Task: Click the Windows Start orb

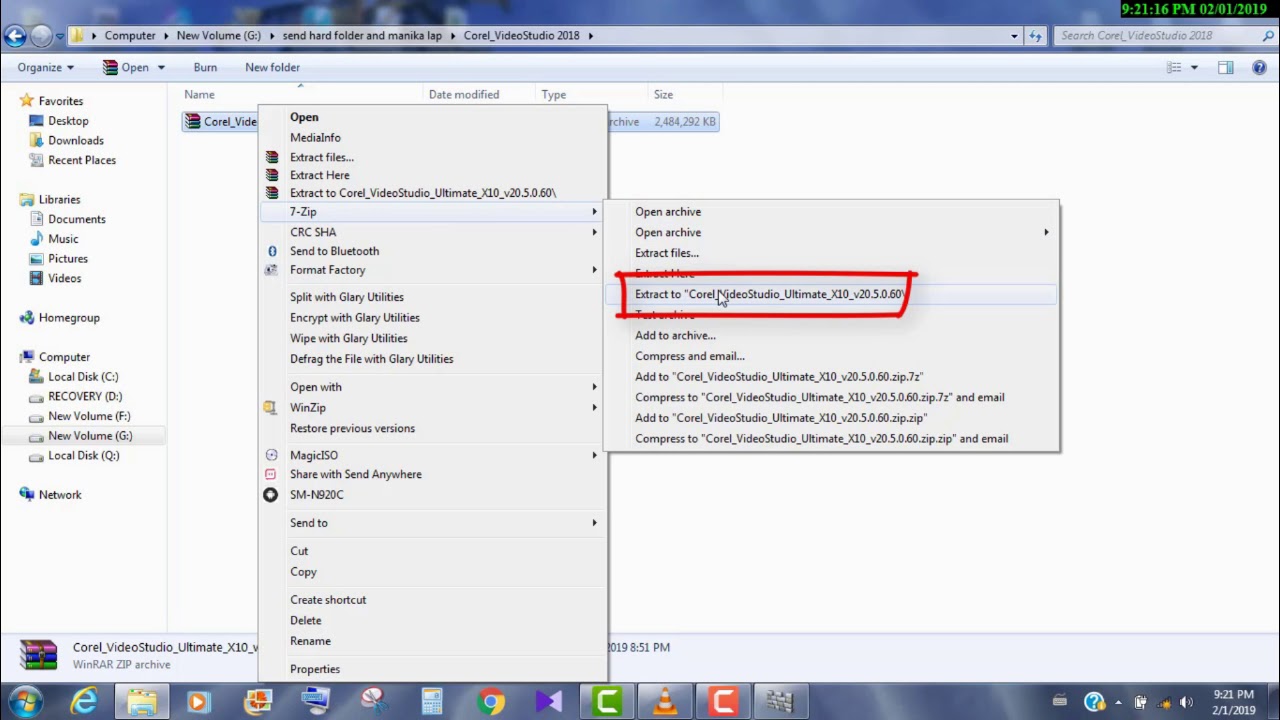Action: click(x=26, y=702)
